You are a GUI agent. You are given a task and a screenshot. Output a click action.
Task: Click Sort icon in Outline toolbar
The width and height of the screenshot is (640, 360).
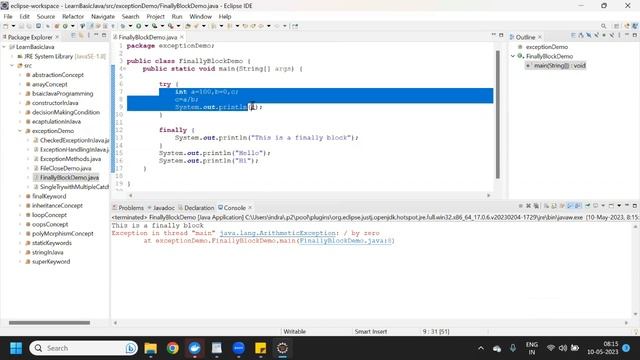(x=581, y=36)
